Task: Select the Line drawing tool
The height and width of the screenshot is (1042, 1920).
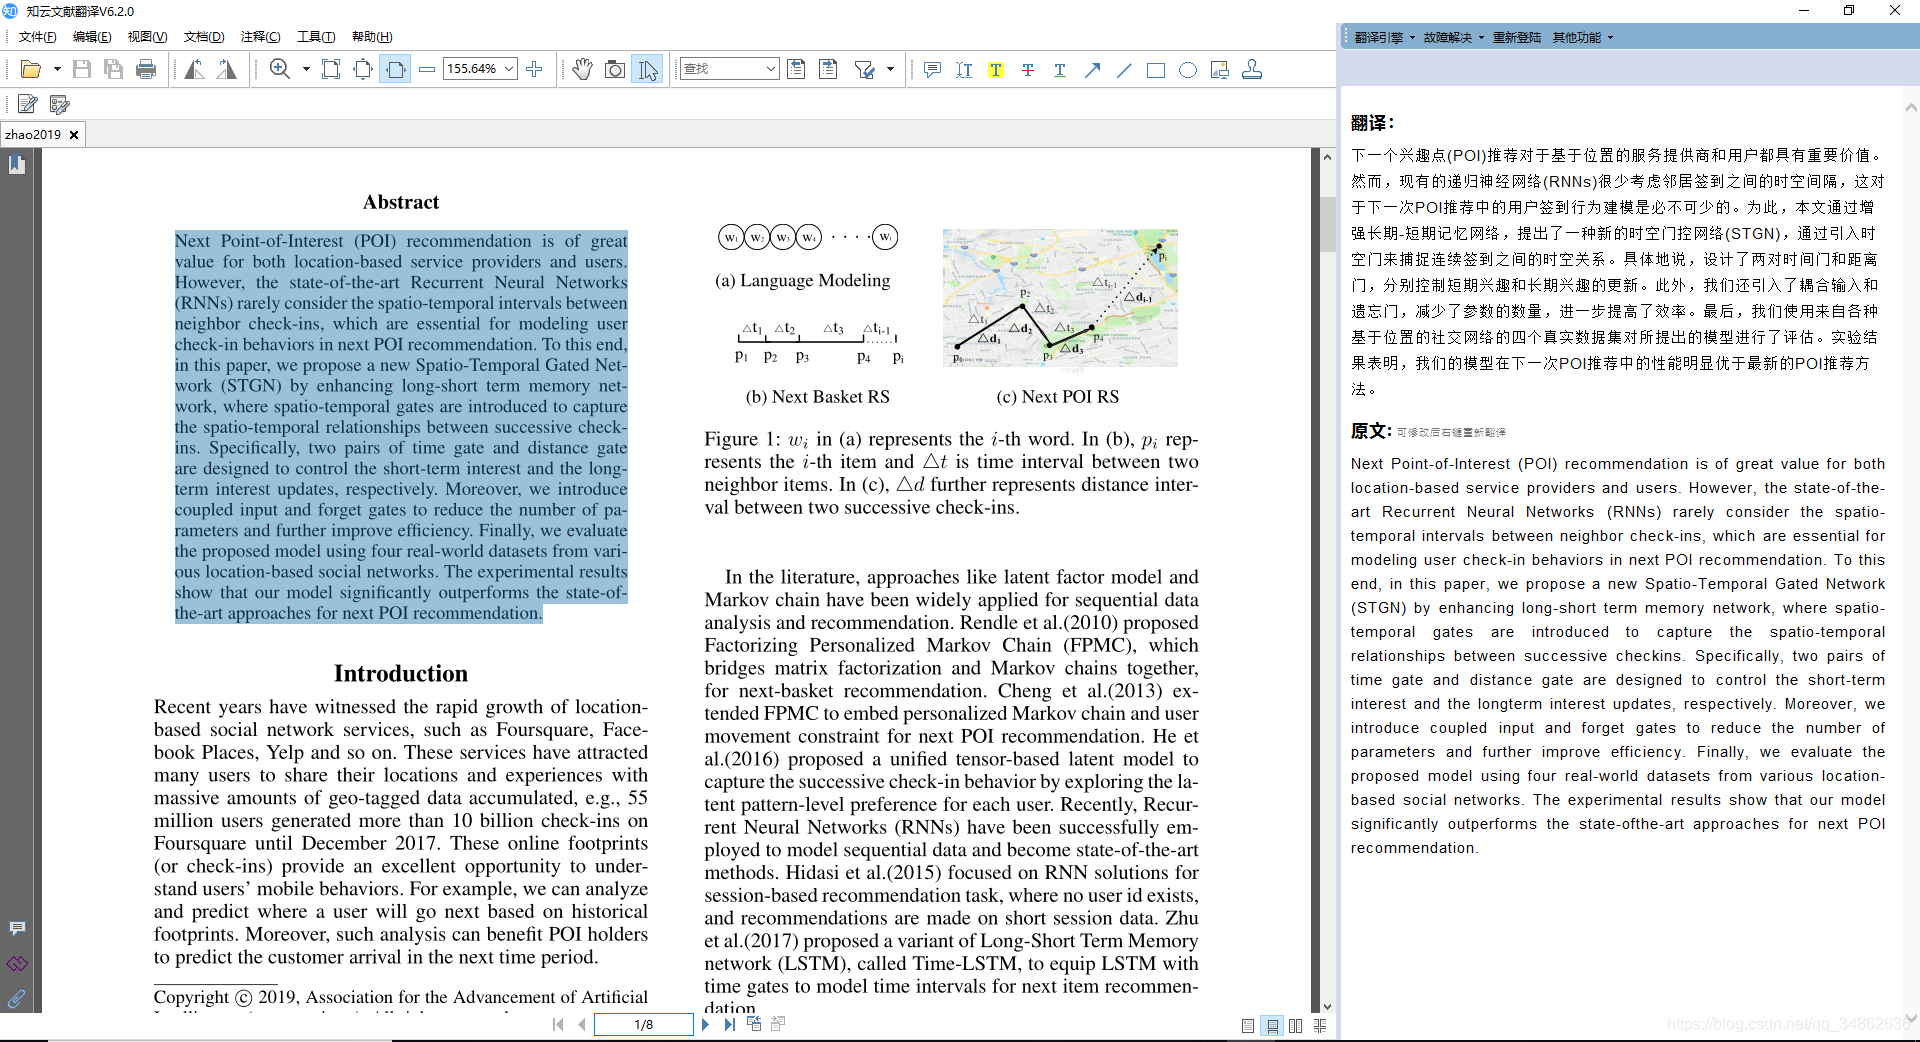Action: coord(1124,69)
